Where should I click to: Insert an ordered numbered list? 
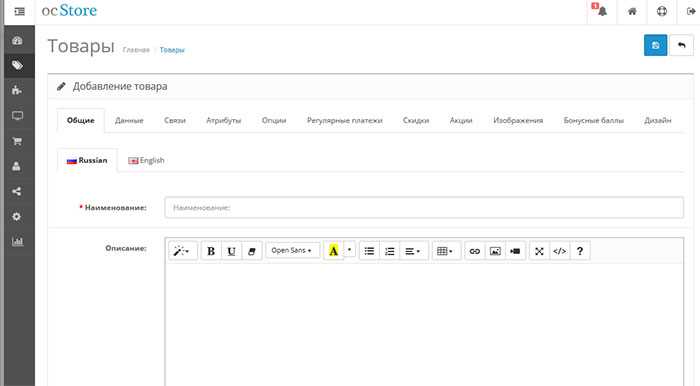[390, 251]
